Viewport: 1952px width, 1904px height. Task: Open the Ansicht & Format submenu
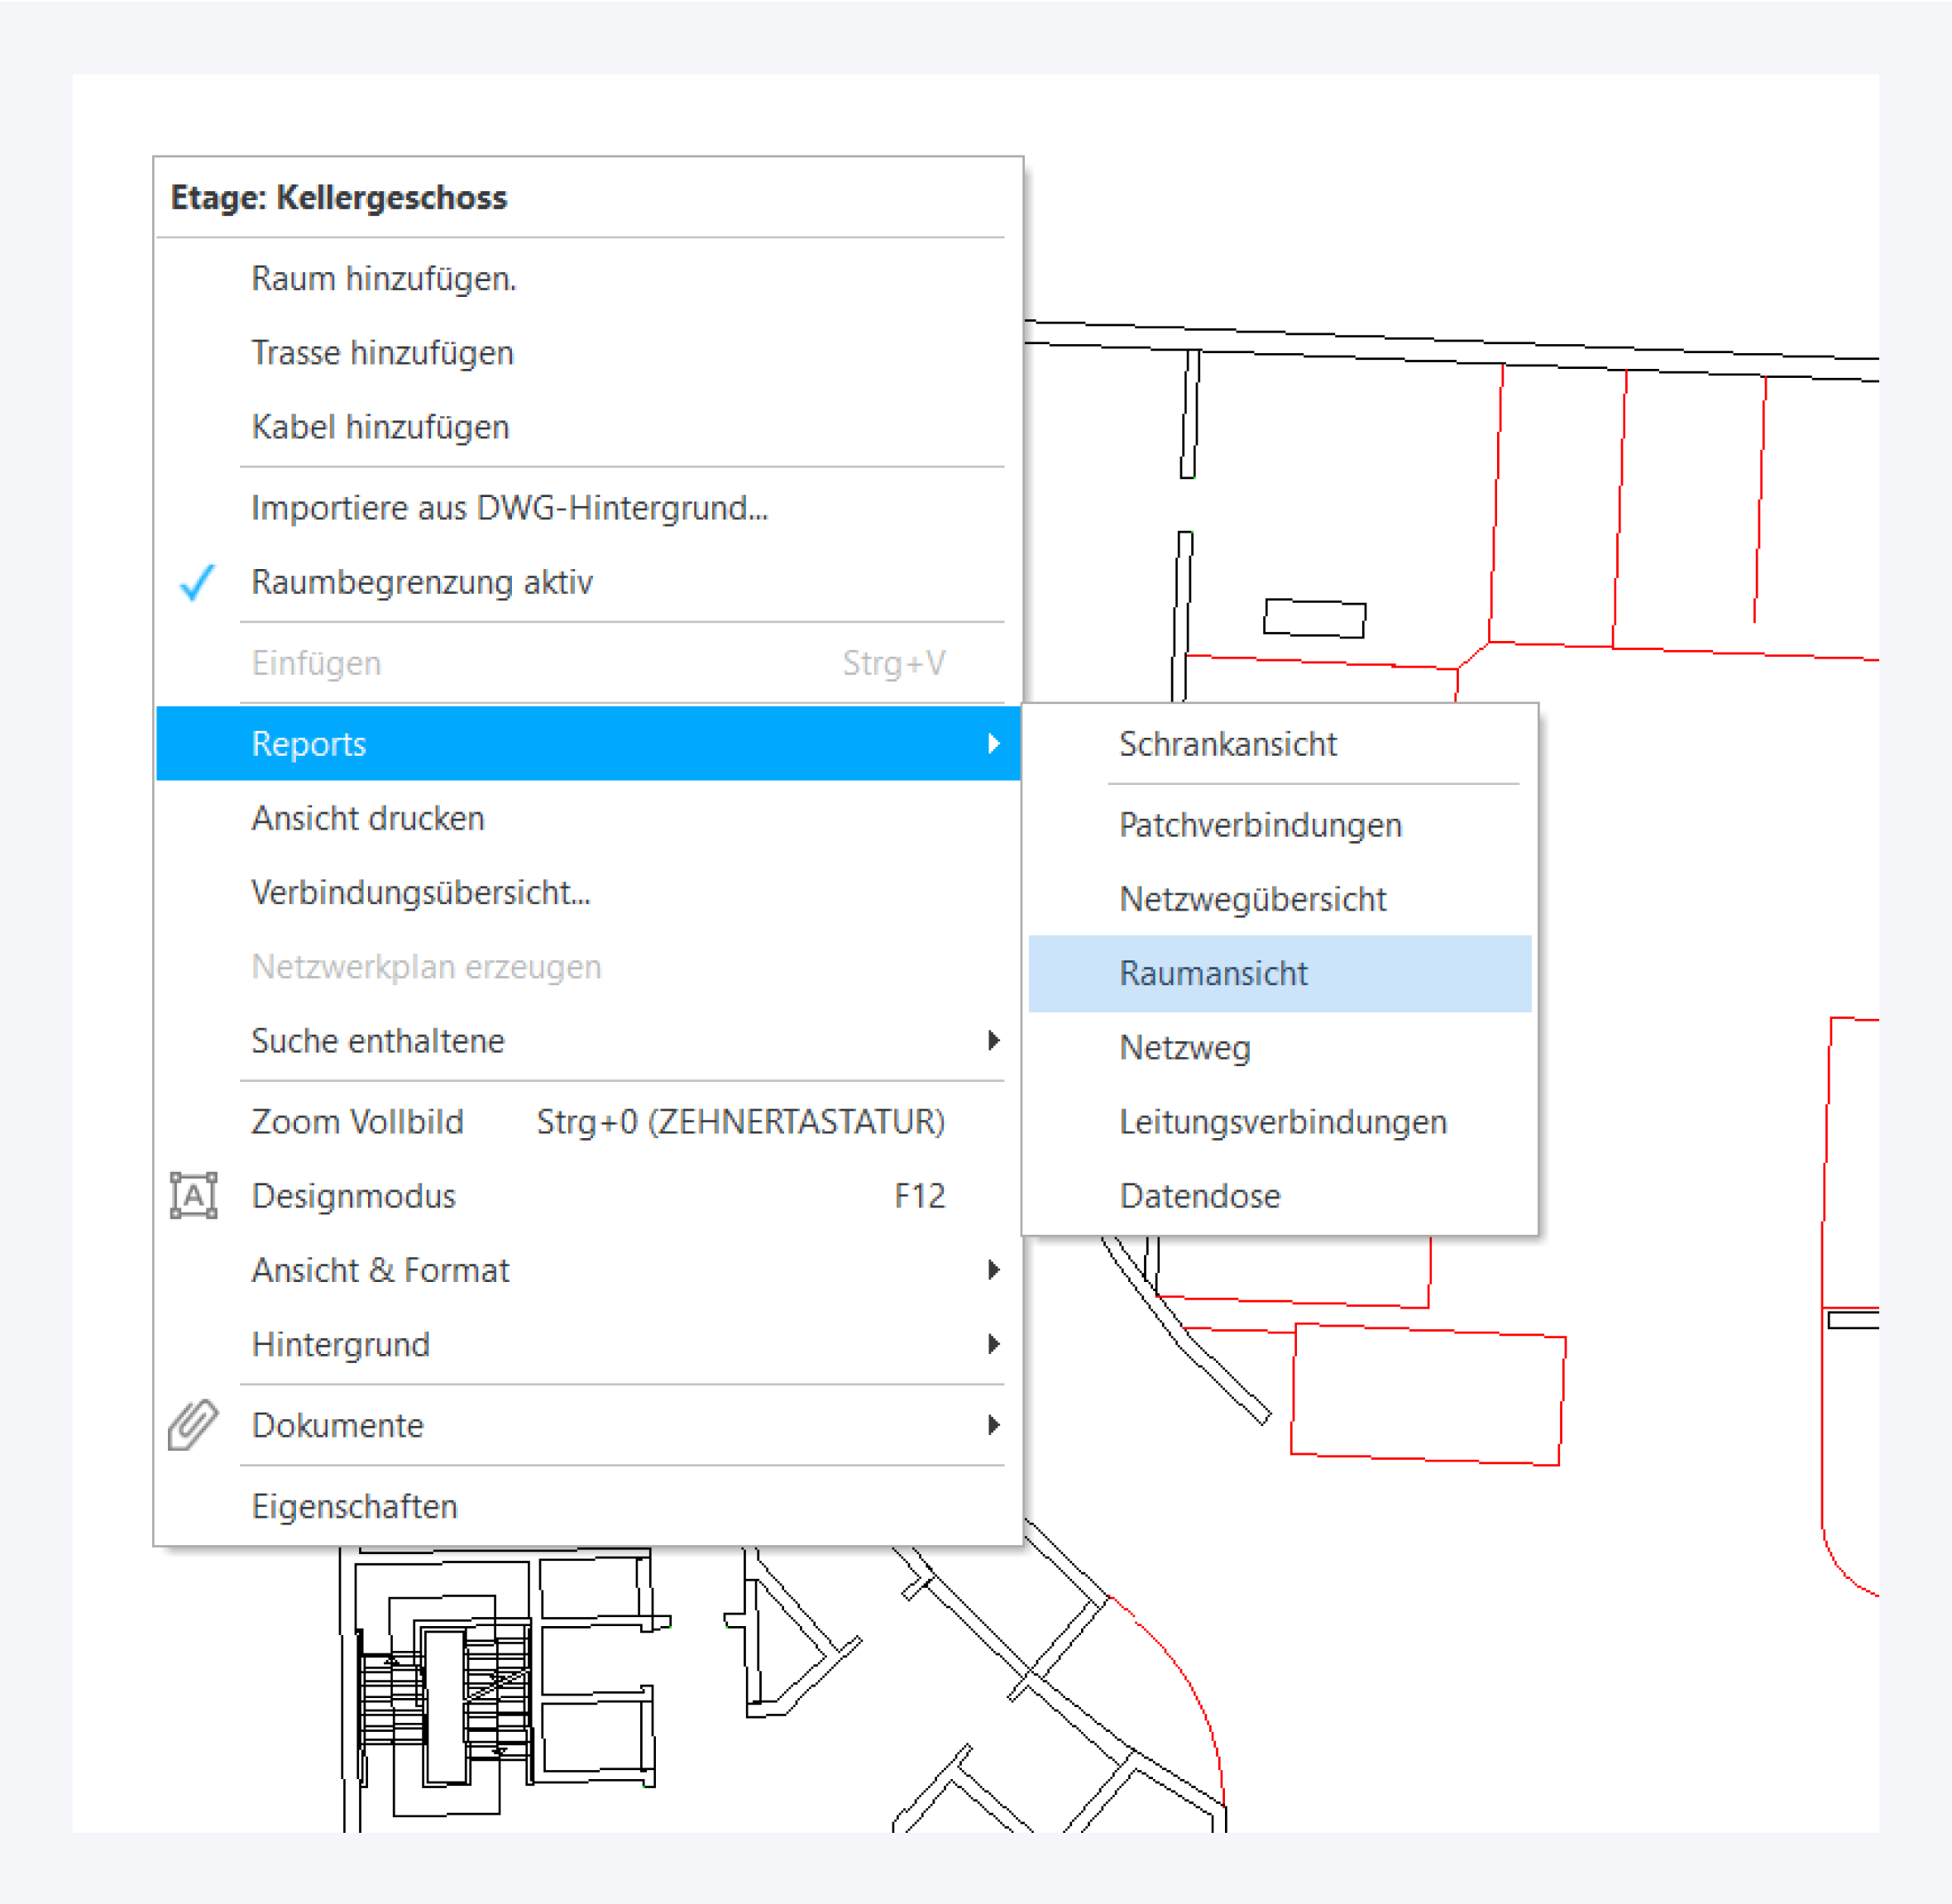pos(380,1270)
